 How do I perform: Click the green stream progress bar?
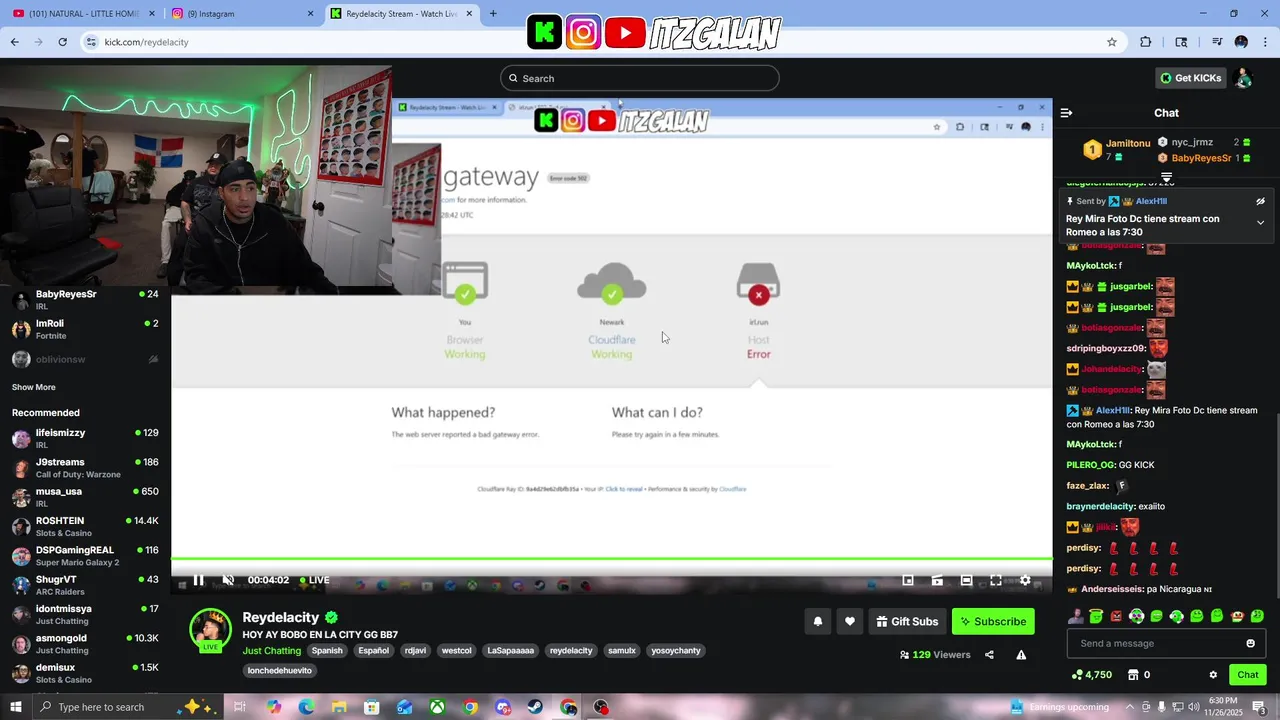pyautogui.click(x=611, y=559)
